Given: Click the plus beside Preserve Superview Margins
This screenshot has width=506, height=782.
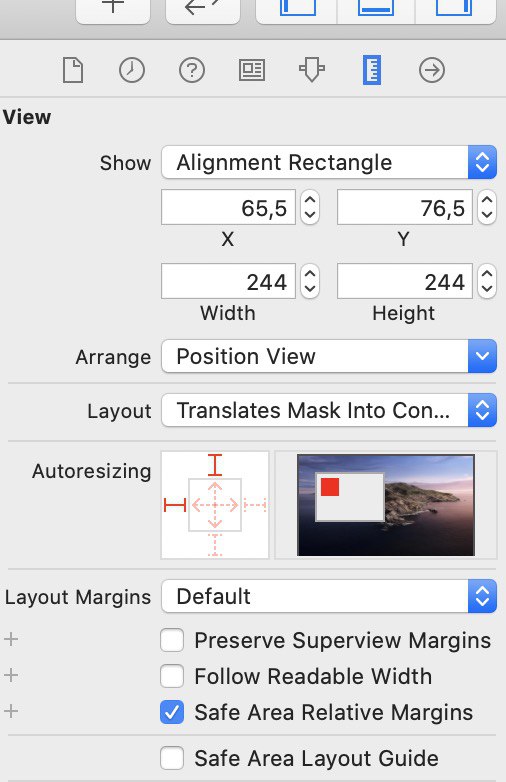Looking at the screenshot, I should tap(11, 639).
